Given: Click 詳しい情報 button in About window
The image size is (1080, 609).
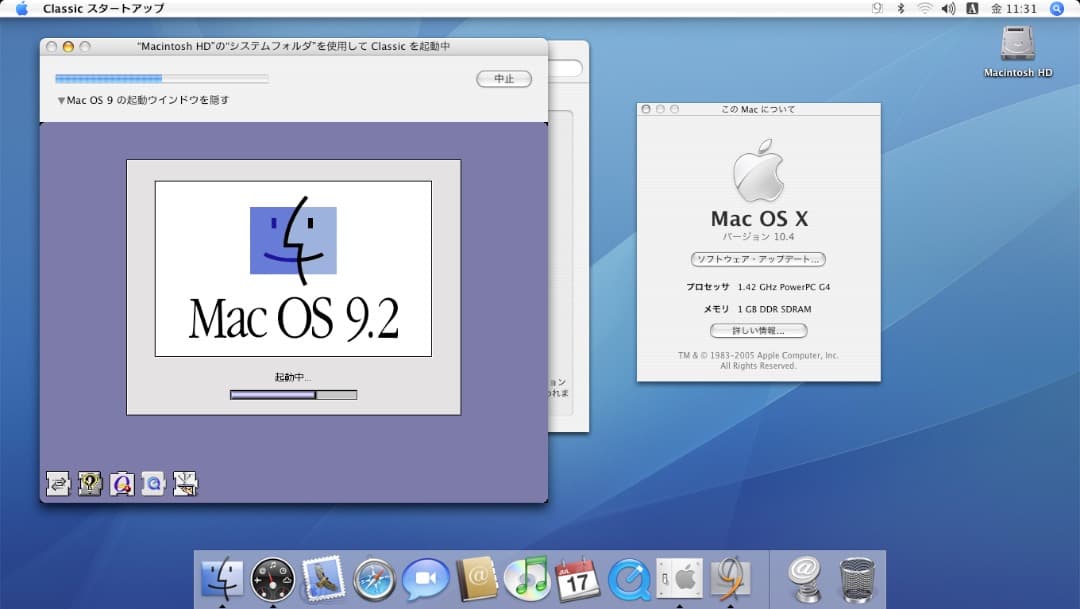Looking at the screenshot, I should (x=758, y=331).
